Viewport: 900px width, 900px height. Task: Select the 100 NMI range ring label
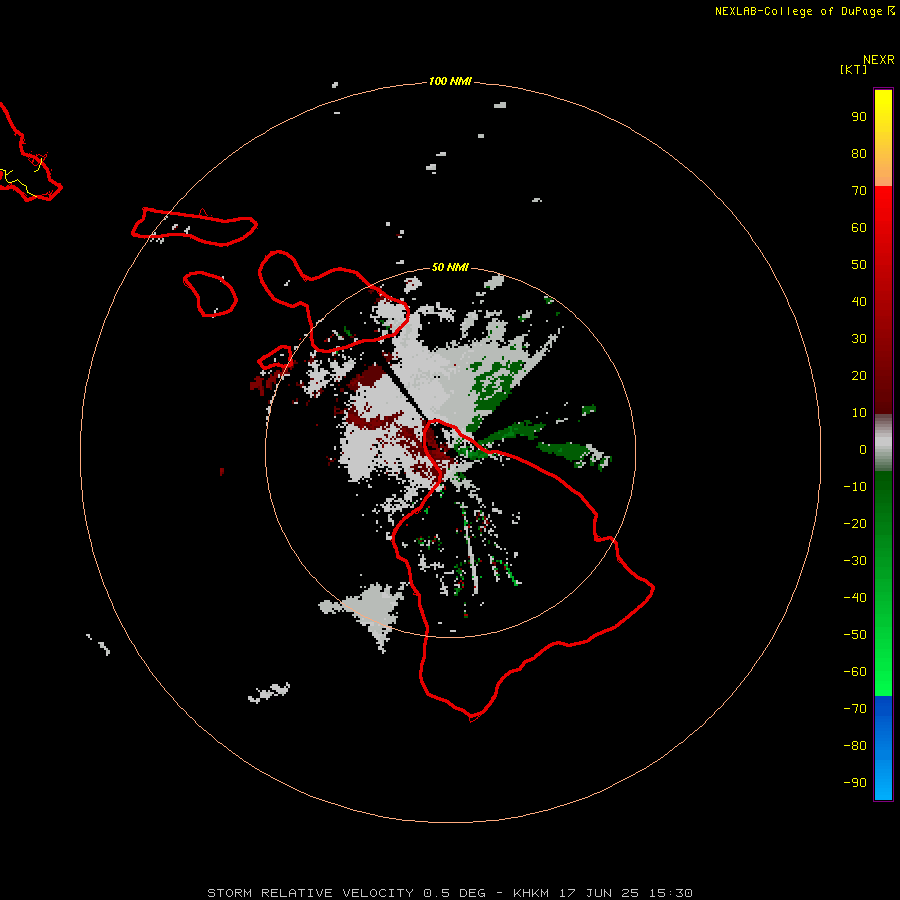[x=450, y=81]
